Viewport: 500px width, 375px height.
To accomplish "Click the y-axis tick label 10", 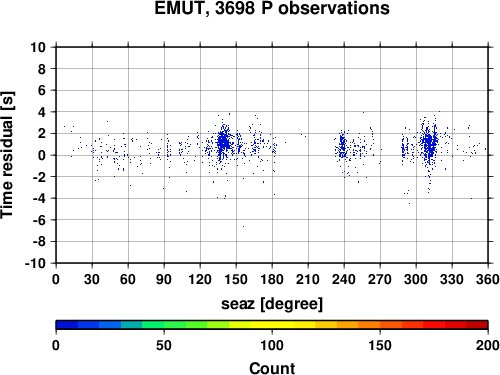I will click(38, 47).
